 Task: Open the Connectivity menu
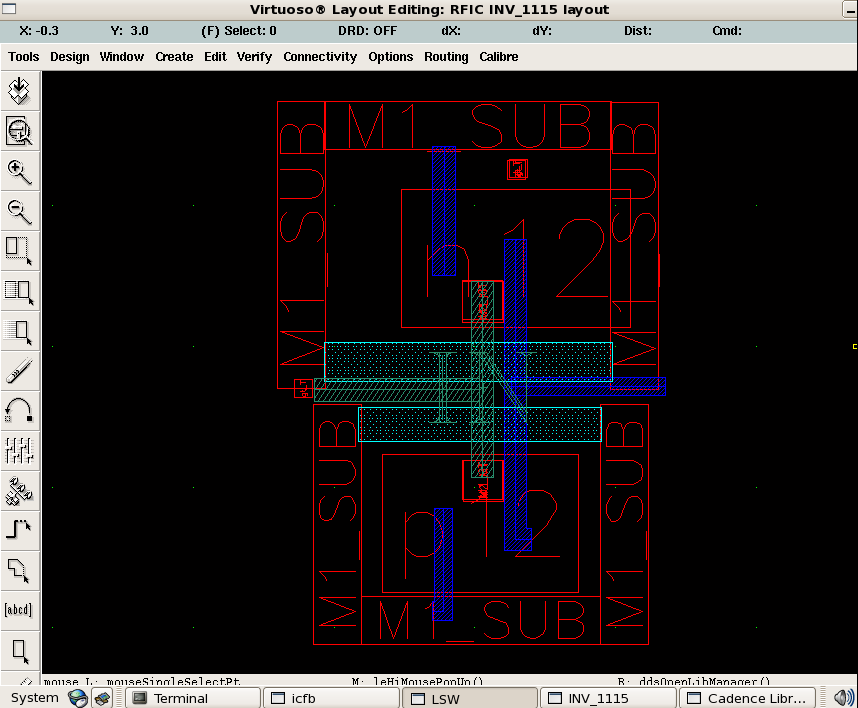(x=320, y=57)
